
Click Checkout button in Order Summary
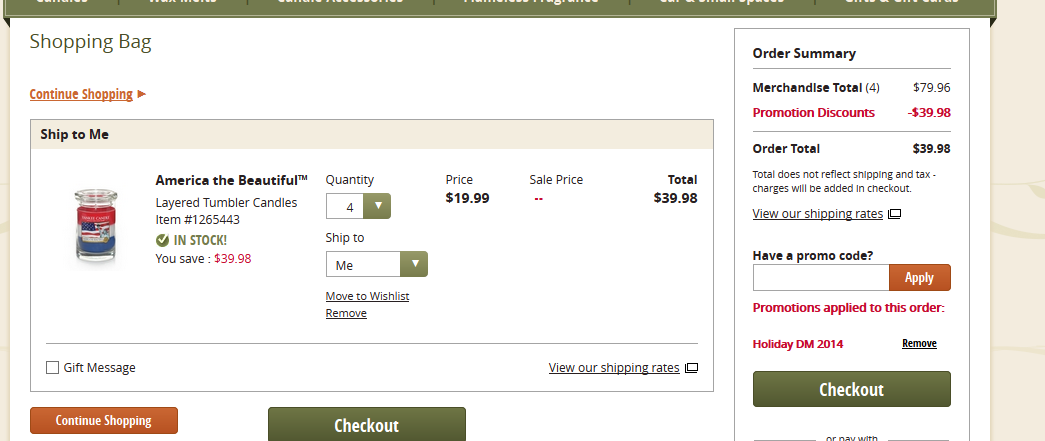[851, 389]
